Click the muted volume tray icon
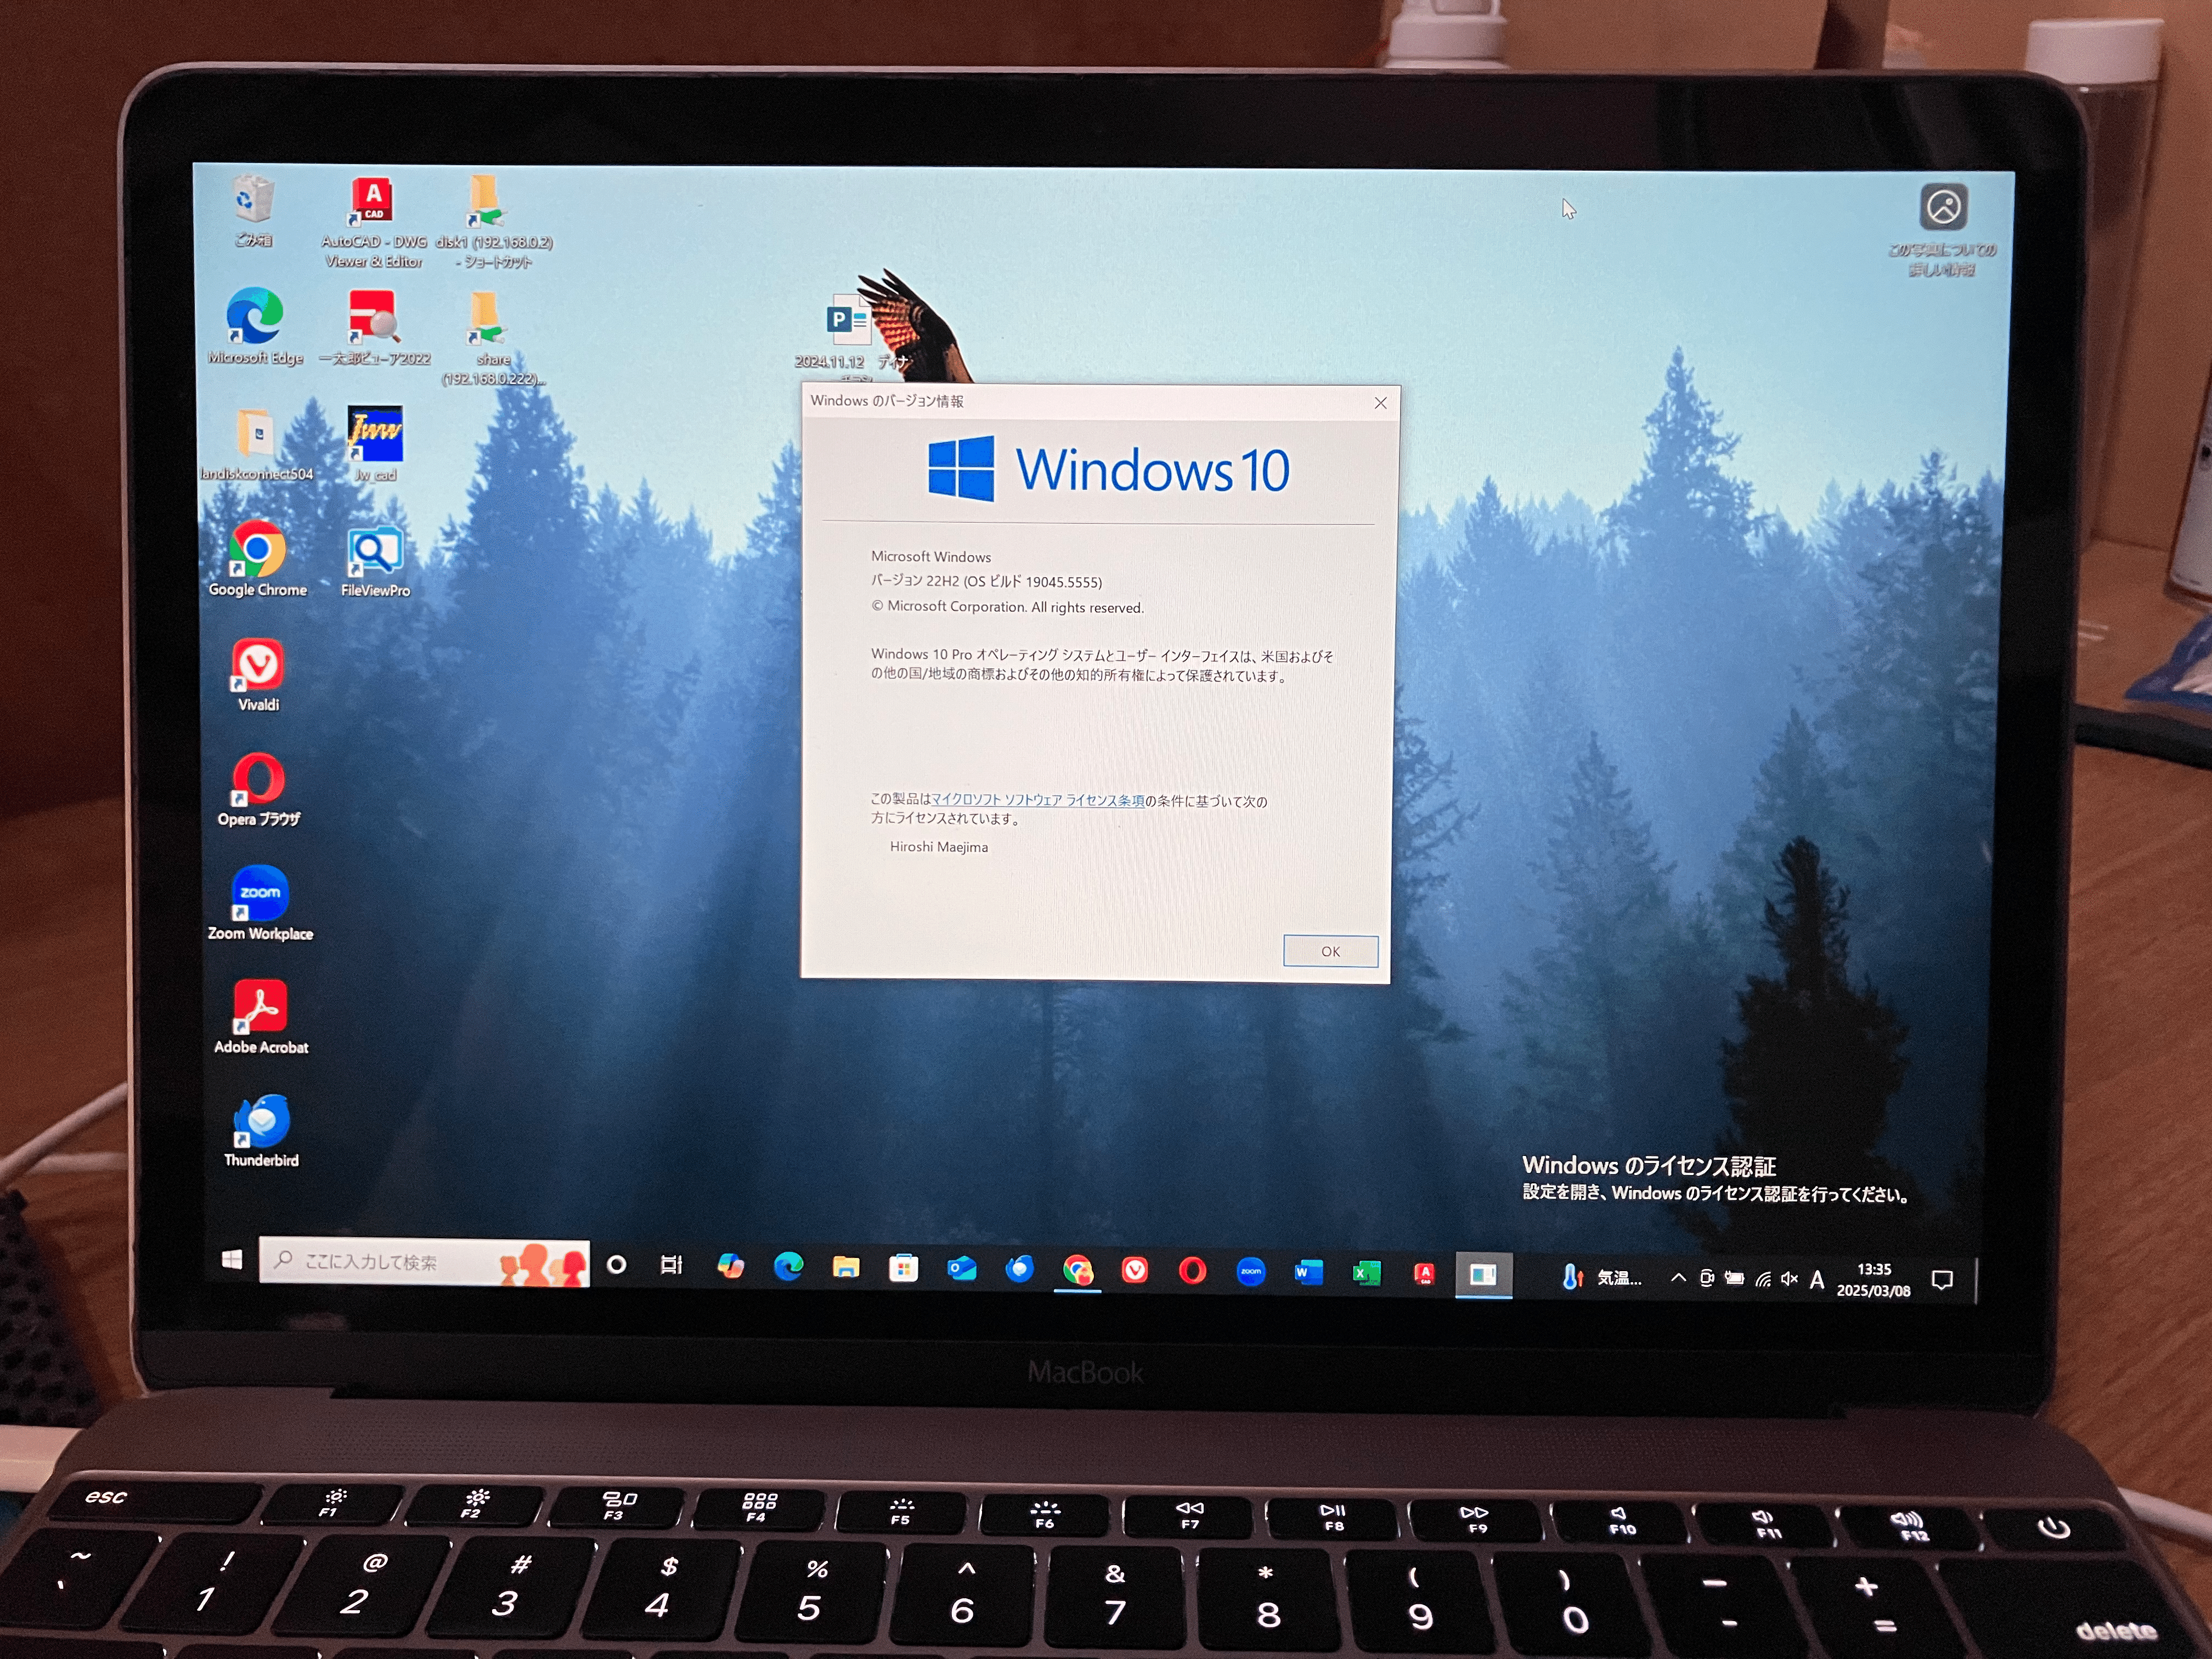The width and height of the screenshot is (2212, 1659). [1790, 1280]
